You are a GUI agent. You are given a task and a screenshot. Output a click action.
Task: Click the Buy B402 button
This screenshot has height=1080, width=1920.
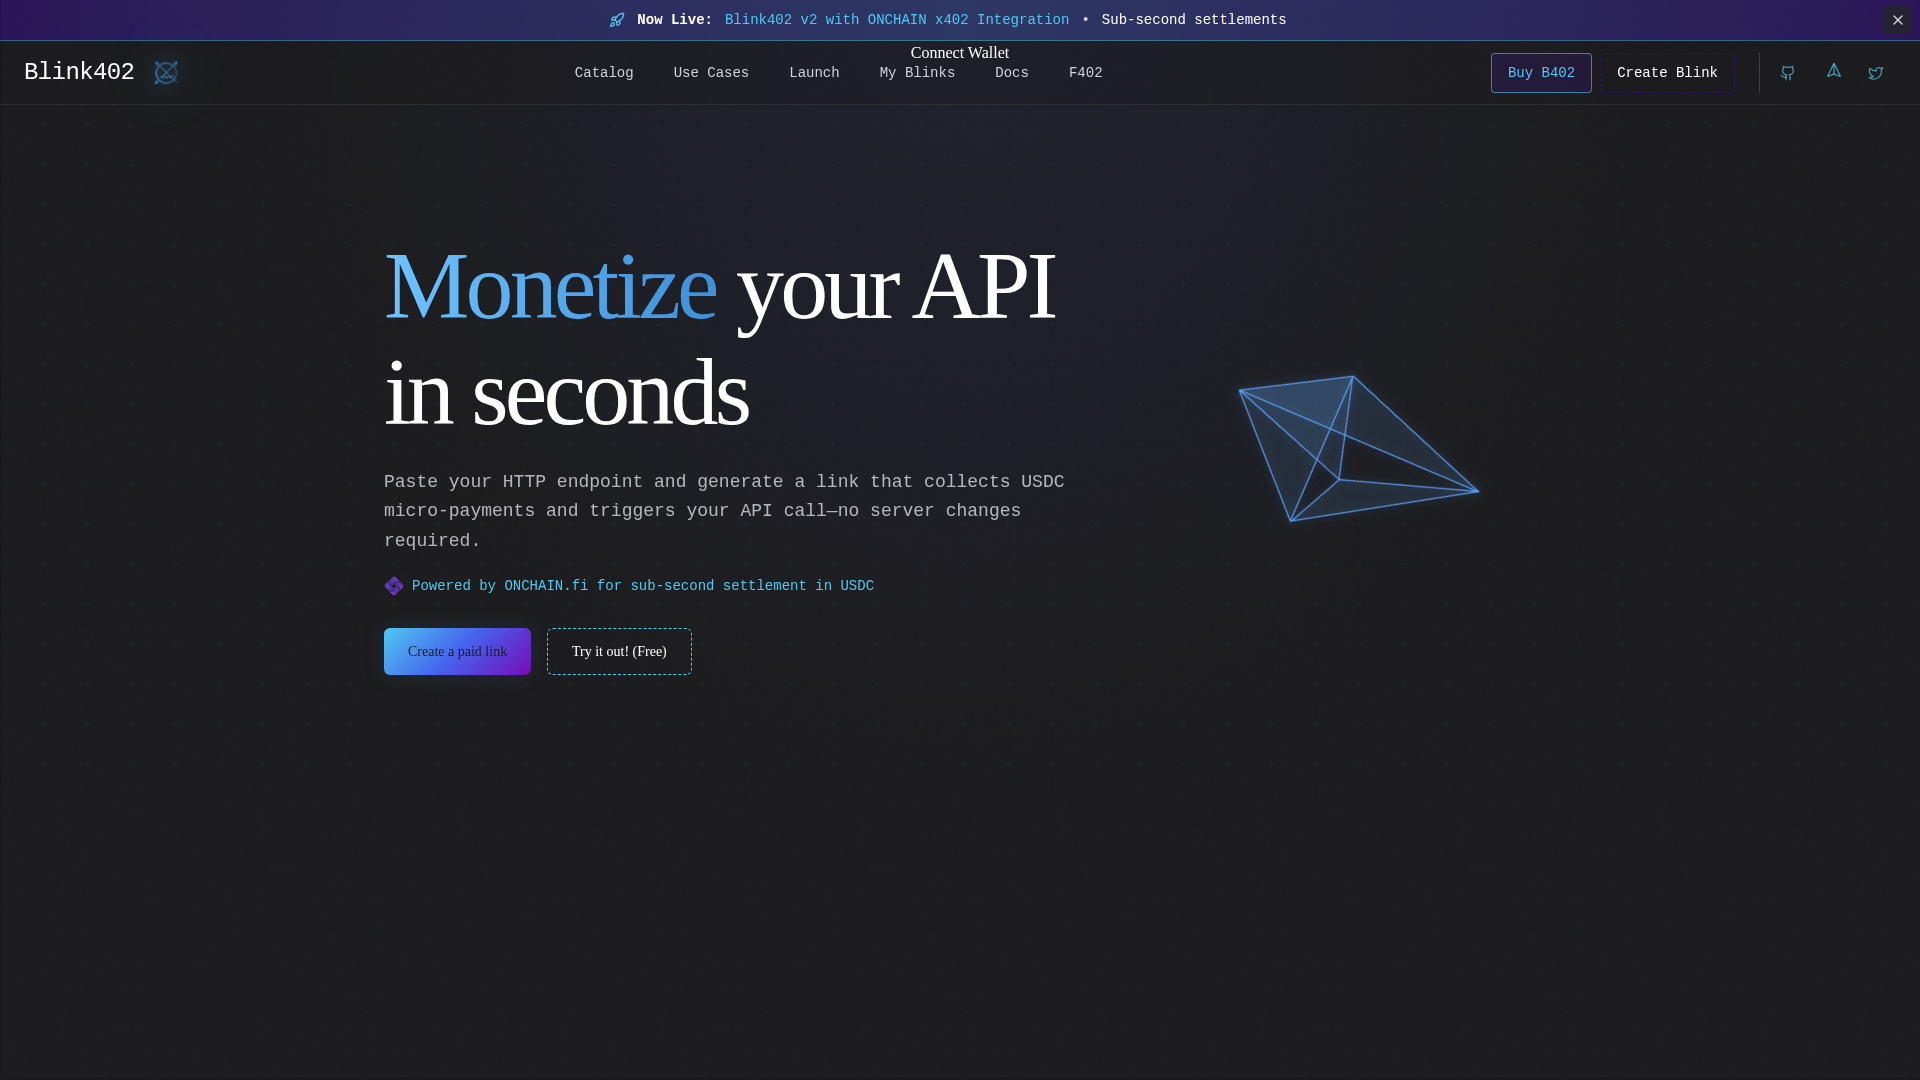click(x=1541, y=73)
